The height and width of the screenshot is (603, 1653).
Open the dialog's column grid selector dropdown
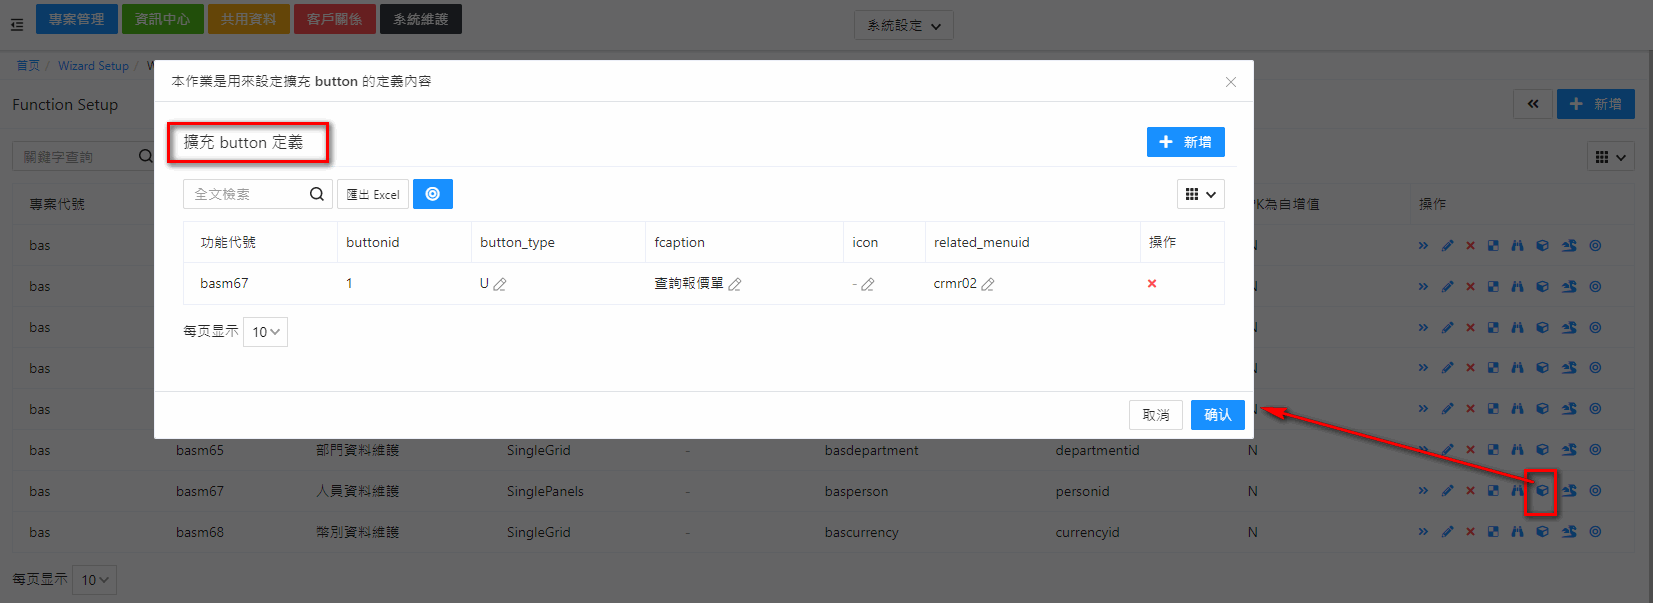tap(1200, 194)
